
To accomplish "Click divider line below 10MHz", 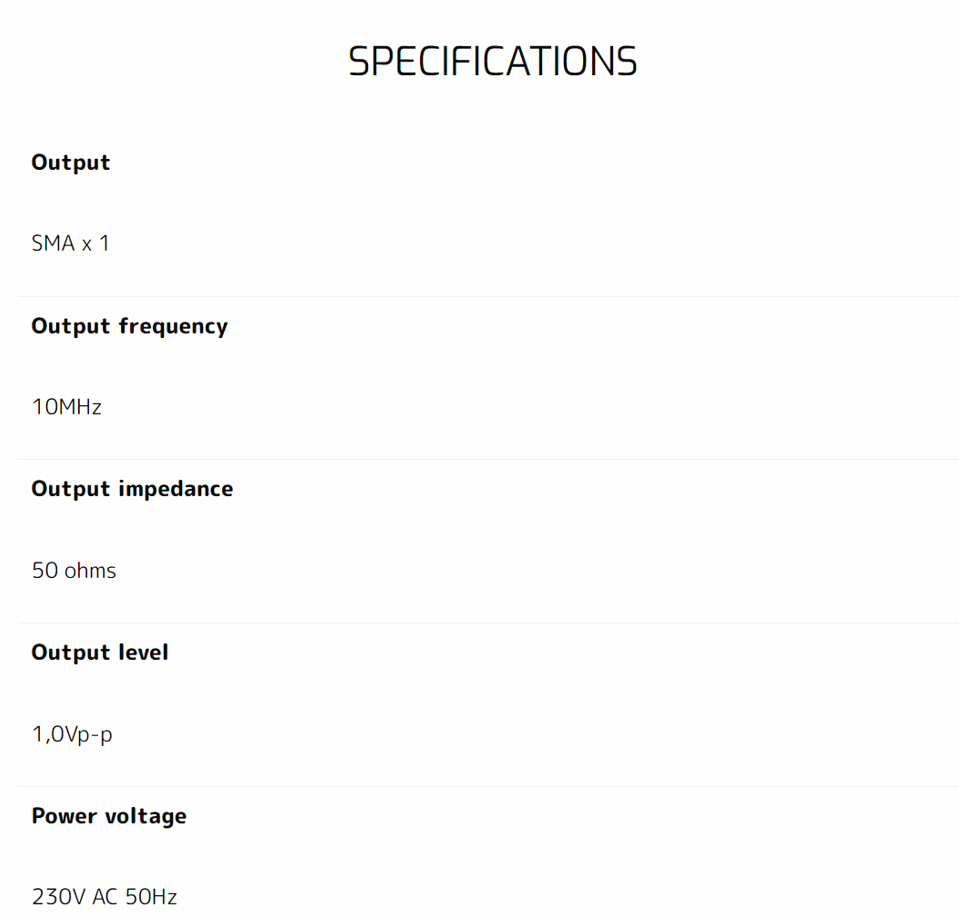I will coord(488,459).
